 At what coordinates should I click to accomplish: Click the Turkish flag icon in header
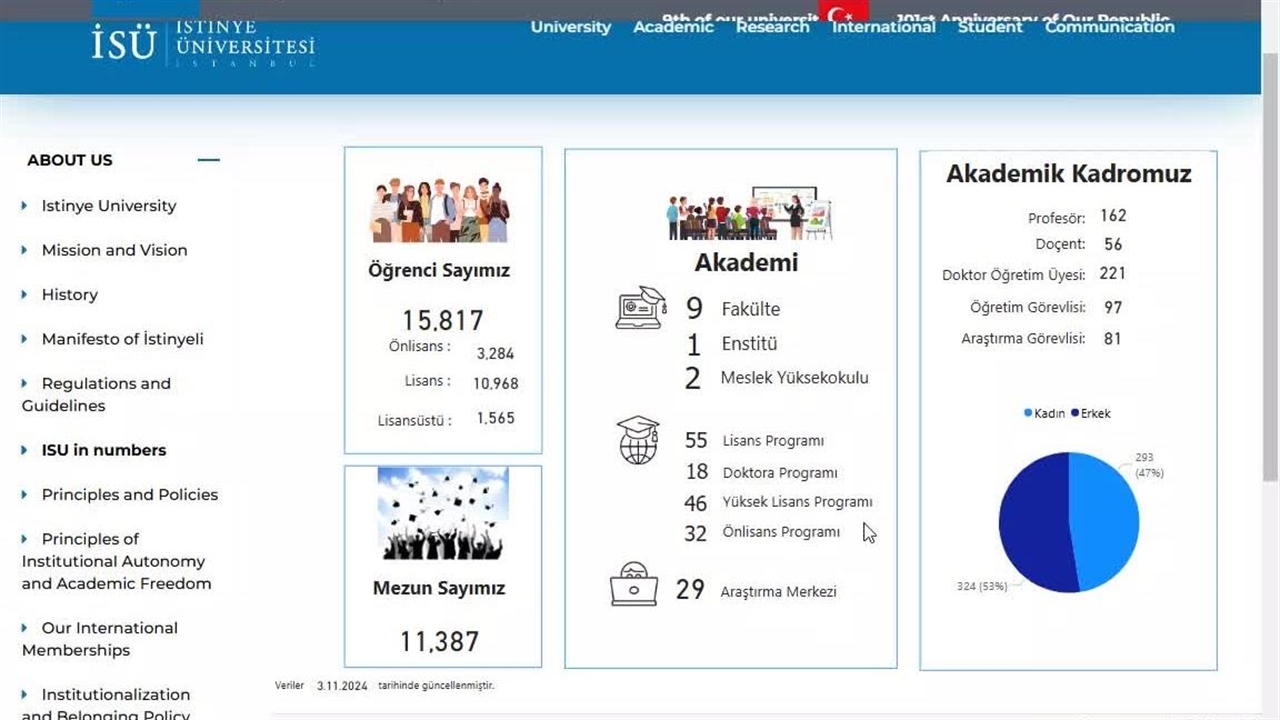(842, 14)
